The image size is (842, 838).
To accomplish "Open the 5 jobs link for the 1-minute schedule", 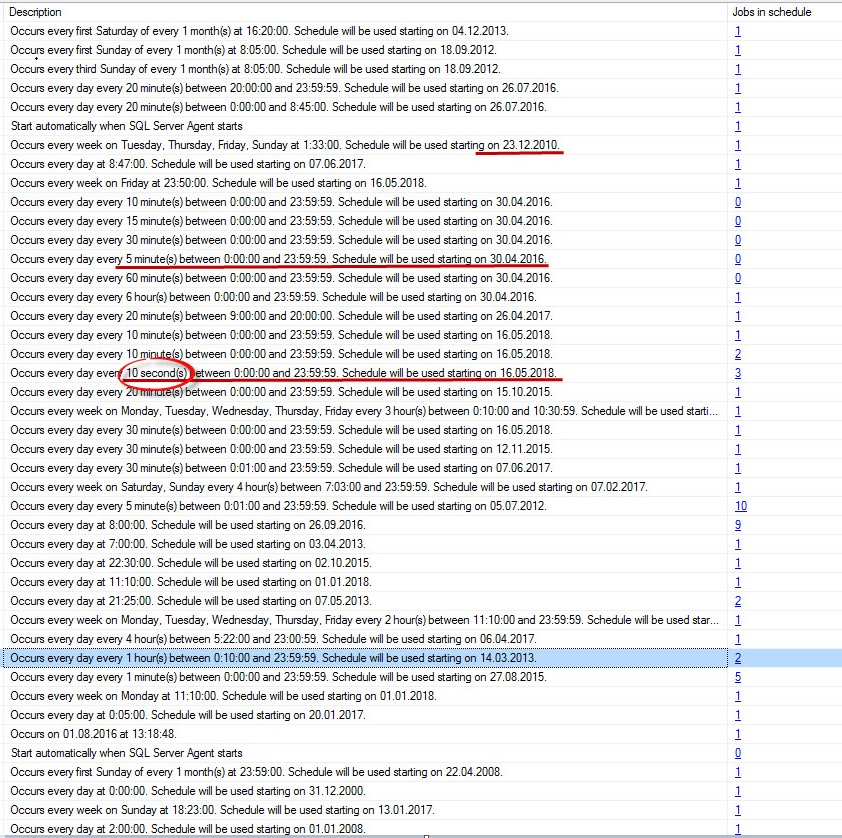I will coord(737,677).
